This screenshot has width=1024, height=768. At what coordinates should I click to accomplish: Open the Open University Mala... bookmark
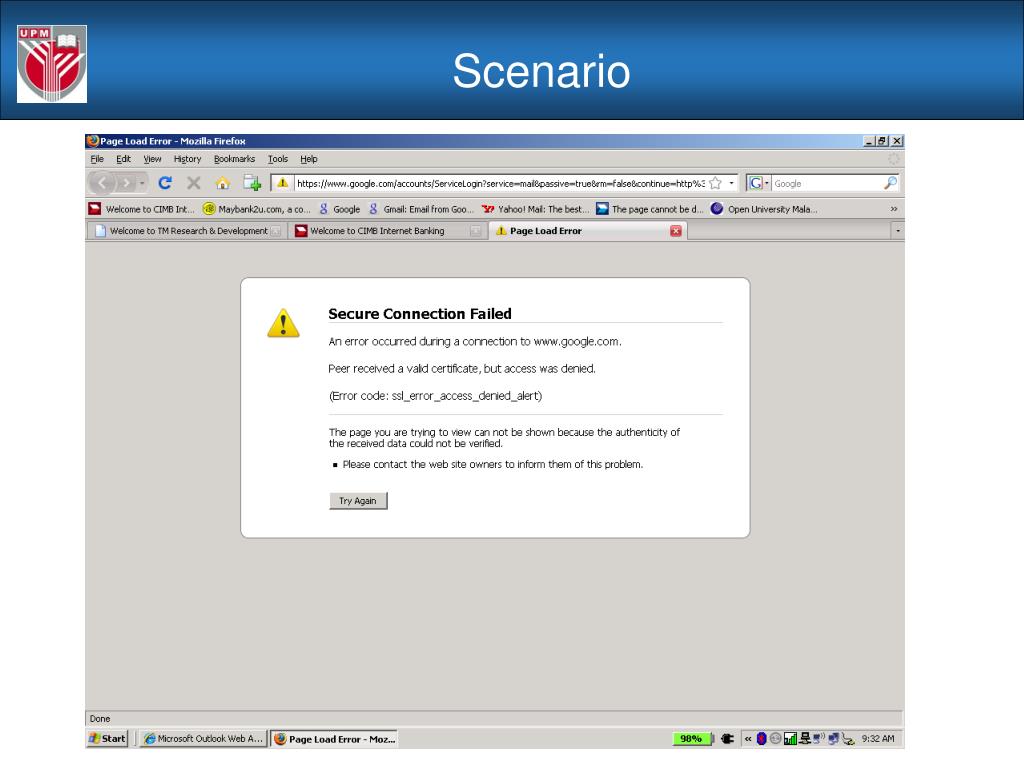pyautogui.click(x=764, y=209)
